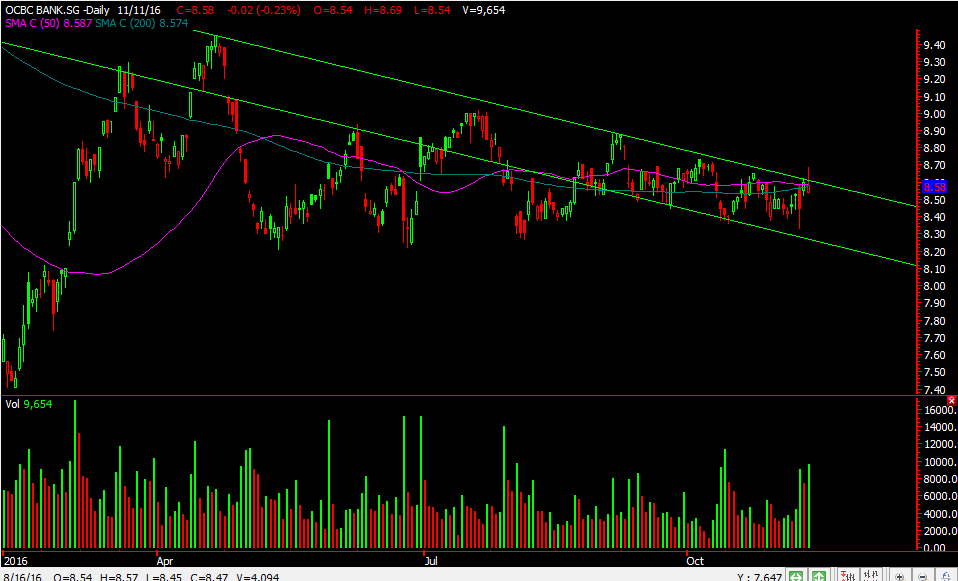Image resolution: width=958 pixels, height=581 pixels.
Task: Click the 8.00 price axis label
Action: 935,286
